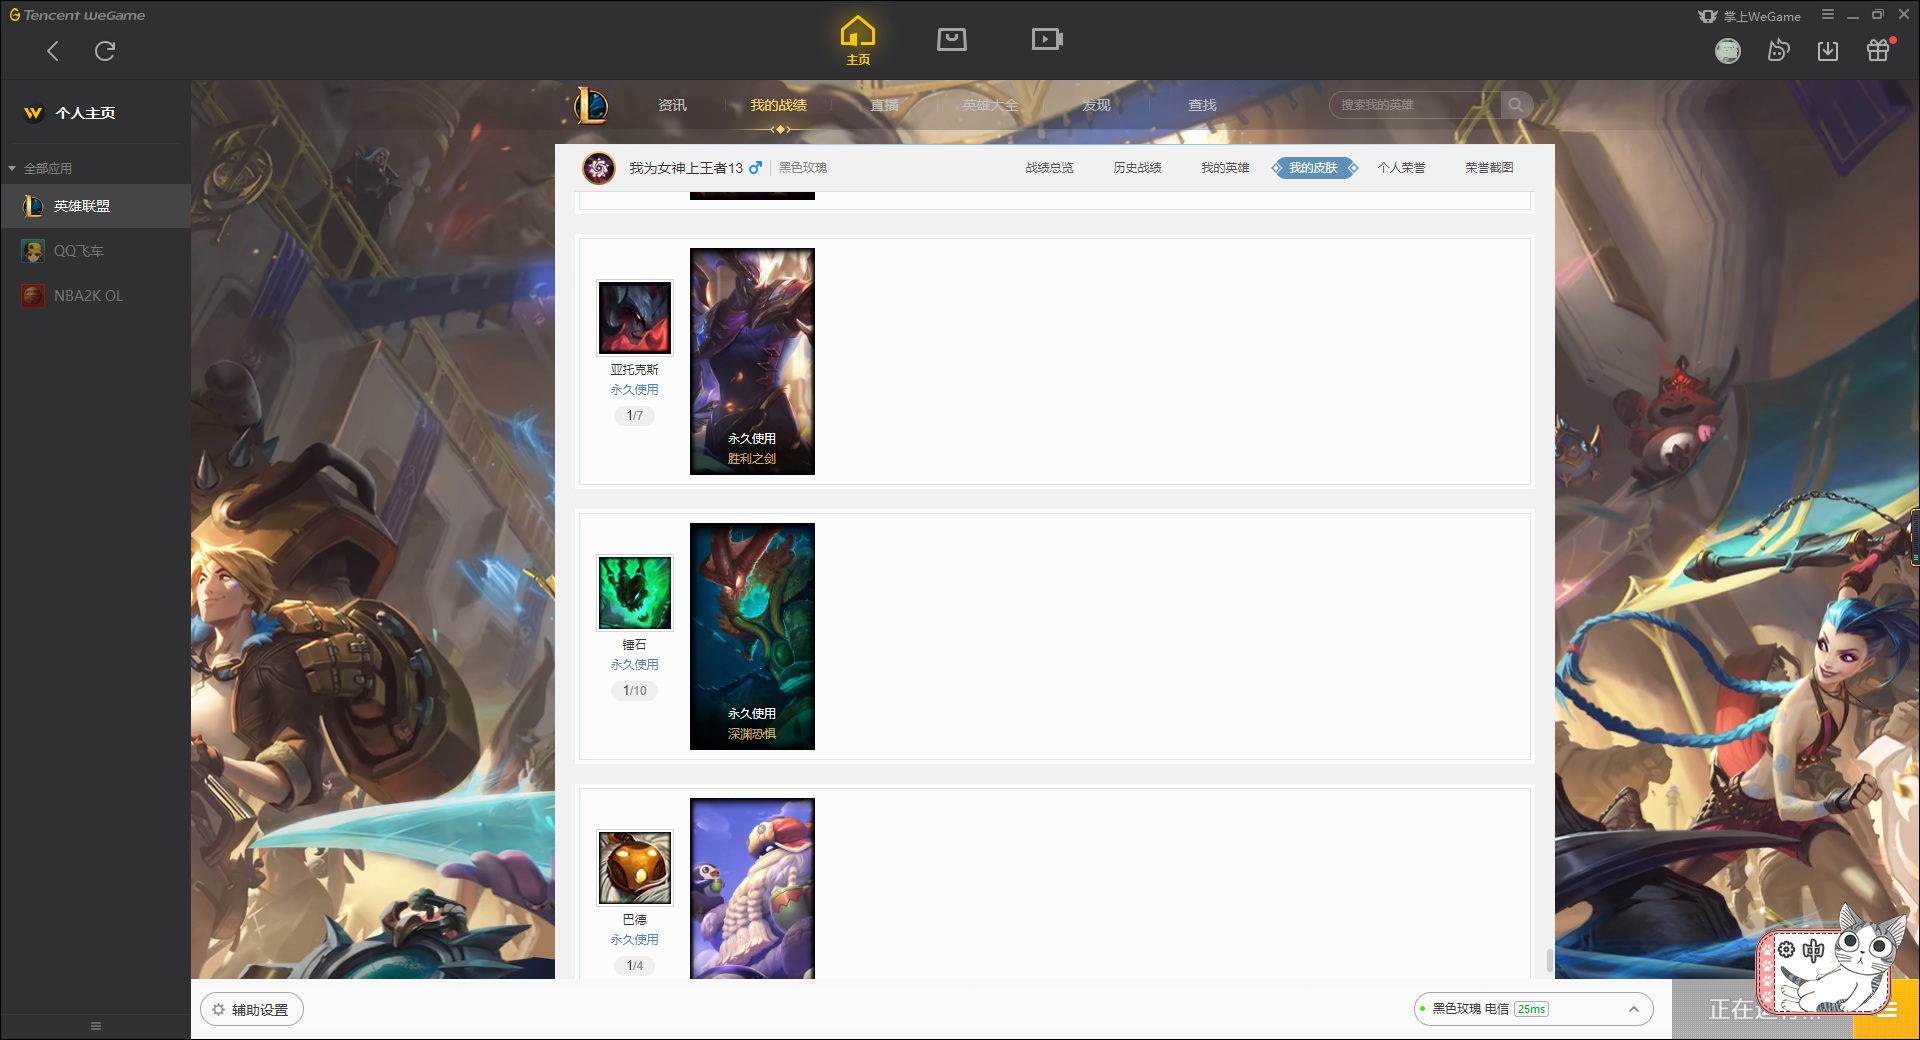
Task: Open 战绩总览 sub-tab
Action: coord(1049,168)
